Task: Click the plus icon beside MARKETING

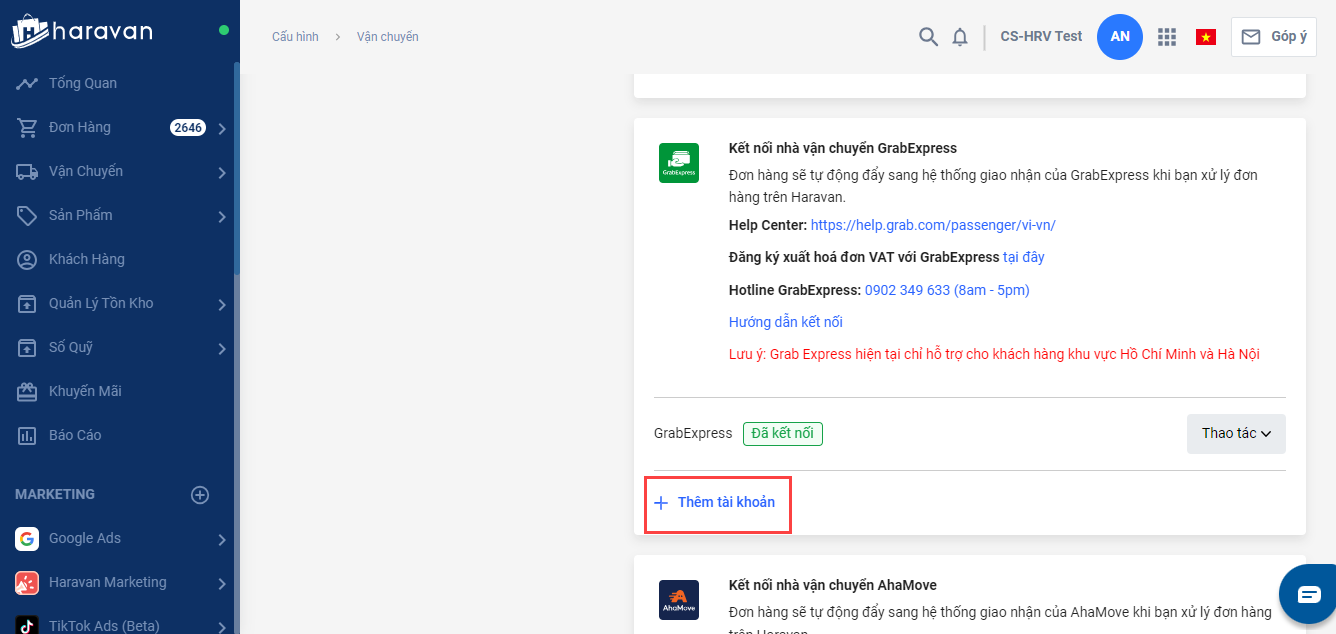Action: coord(200,495)
